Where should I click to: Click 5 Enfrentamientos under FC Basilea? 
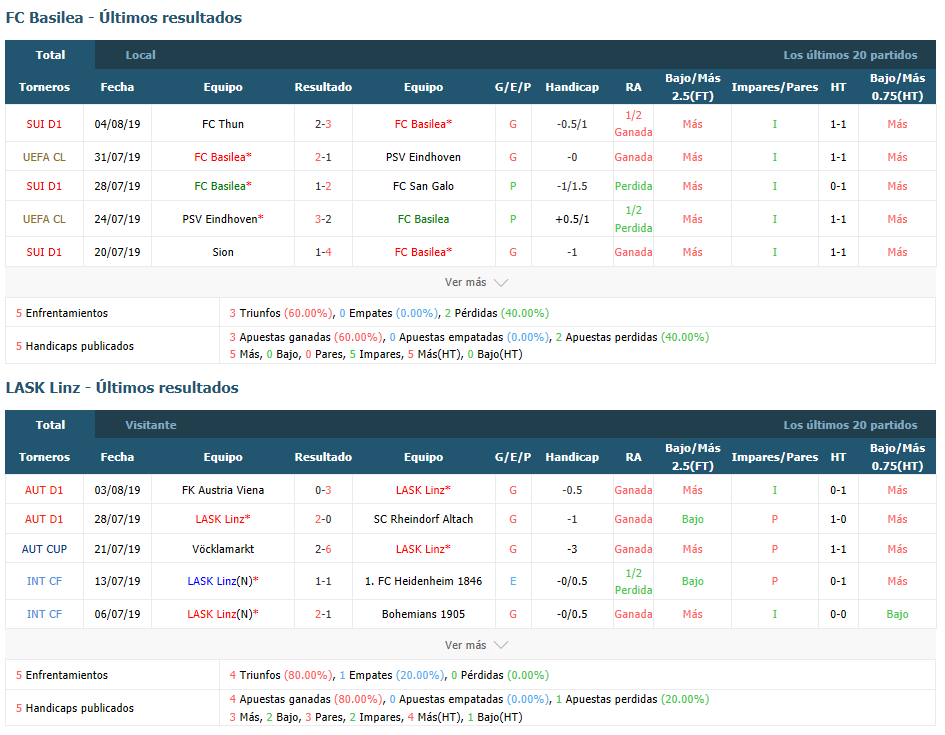pos(61,313)
